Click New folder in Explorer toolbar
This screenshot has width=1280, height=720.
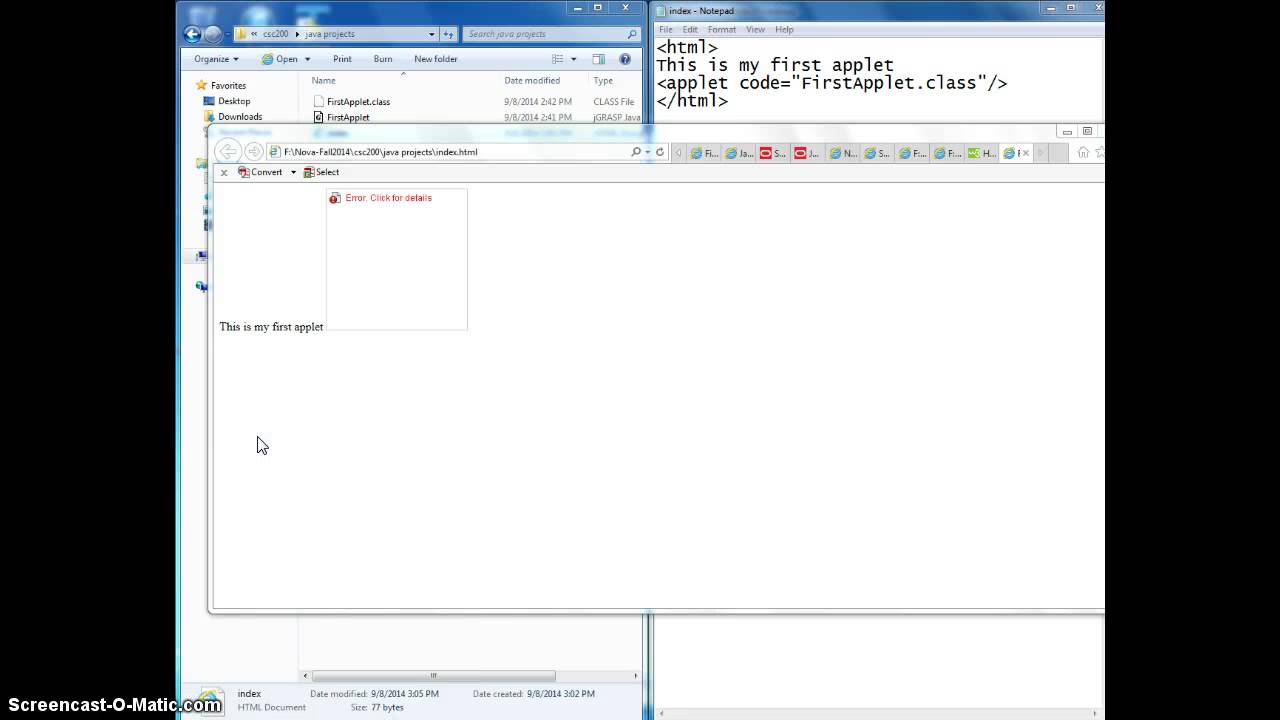point(436,59)
